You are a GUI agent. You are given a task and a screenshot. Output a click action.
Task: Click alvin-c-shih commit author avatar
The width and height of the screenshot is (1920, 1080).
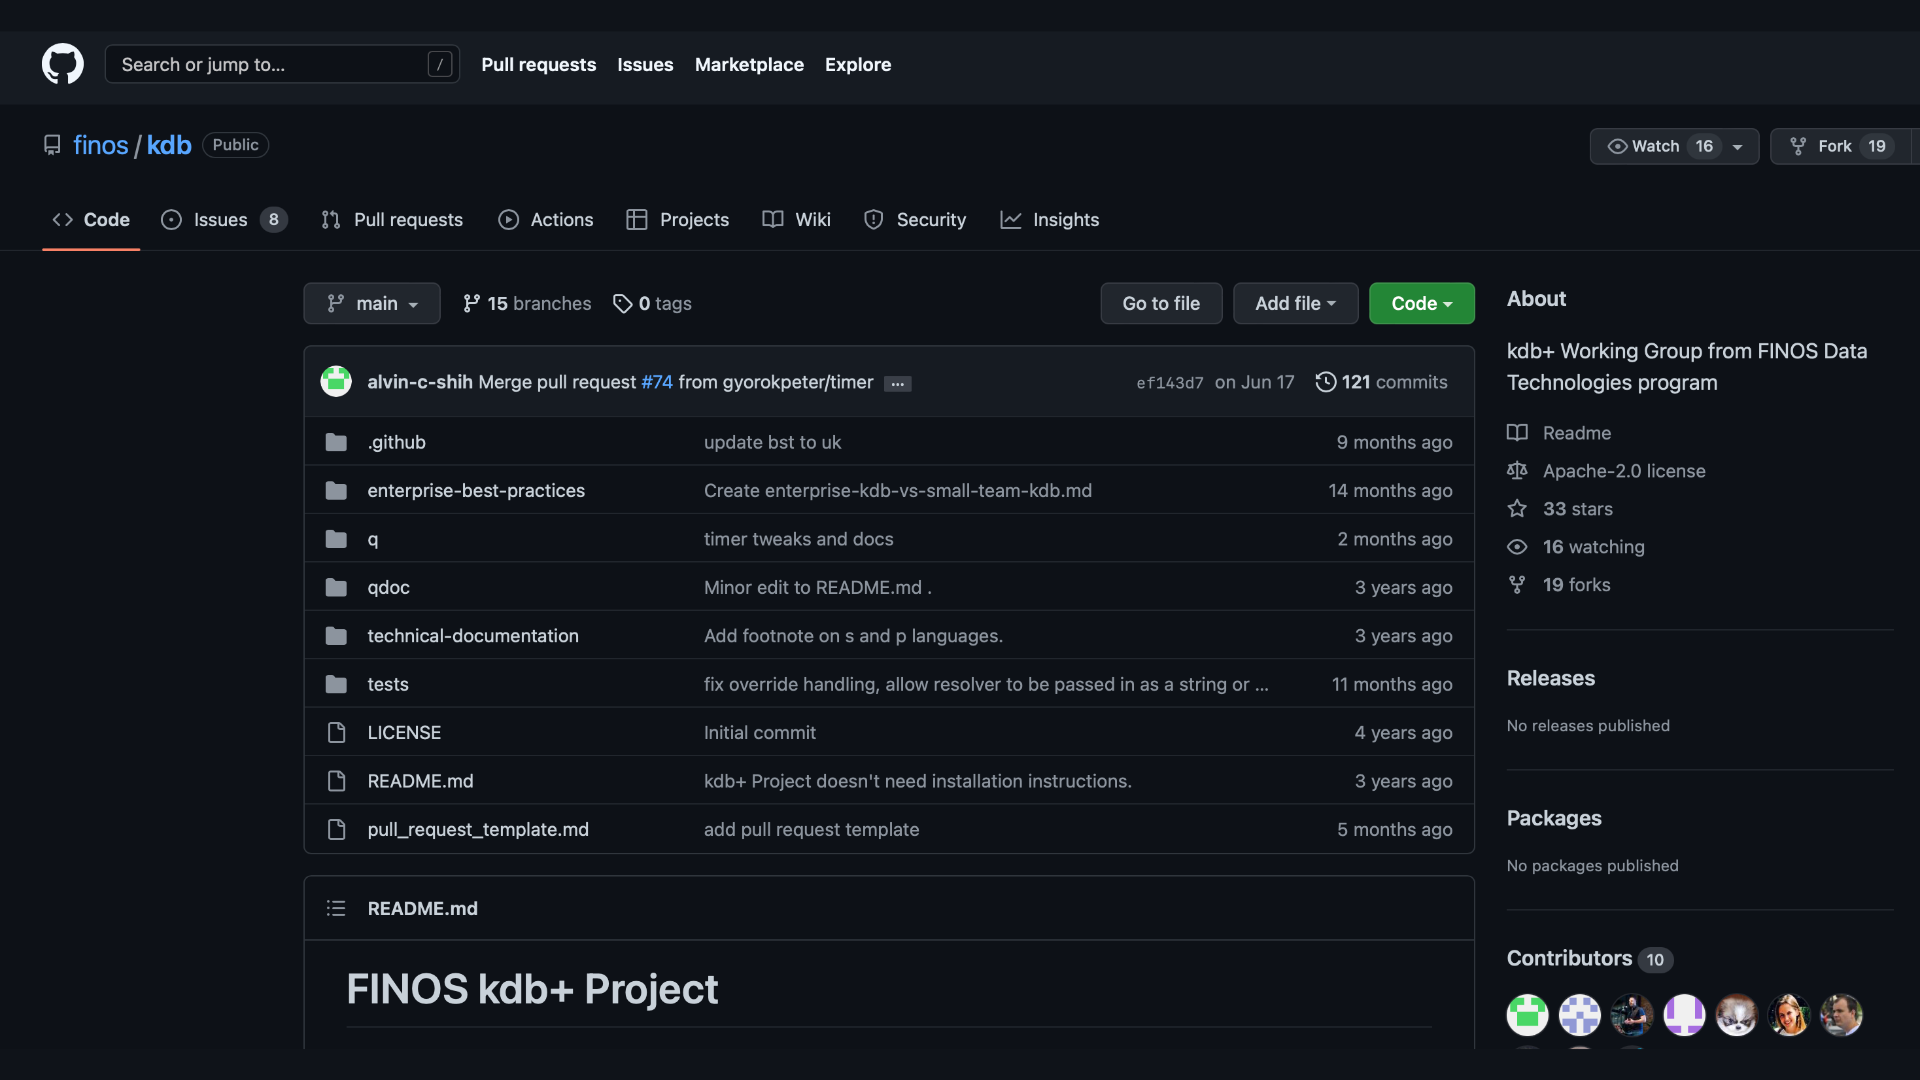click(336, 381)
